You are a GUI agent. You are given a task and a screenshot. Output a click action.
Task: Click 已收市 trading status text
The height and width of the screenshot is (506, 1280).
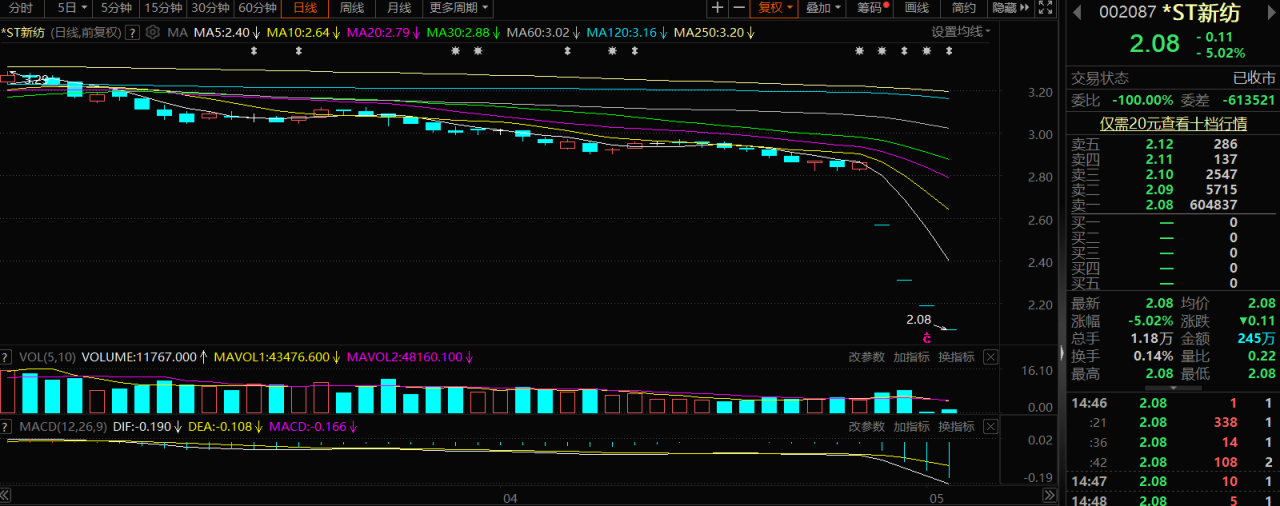click(x=1254, y=77)
